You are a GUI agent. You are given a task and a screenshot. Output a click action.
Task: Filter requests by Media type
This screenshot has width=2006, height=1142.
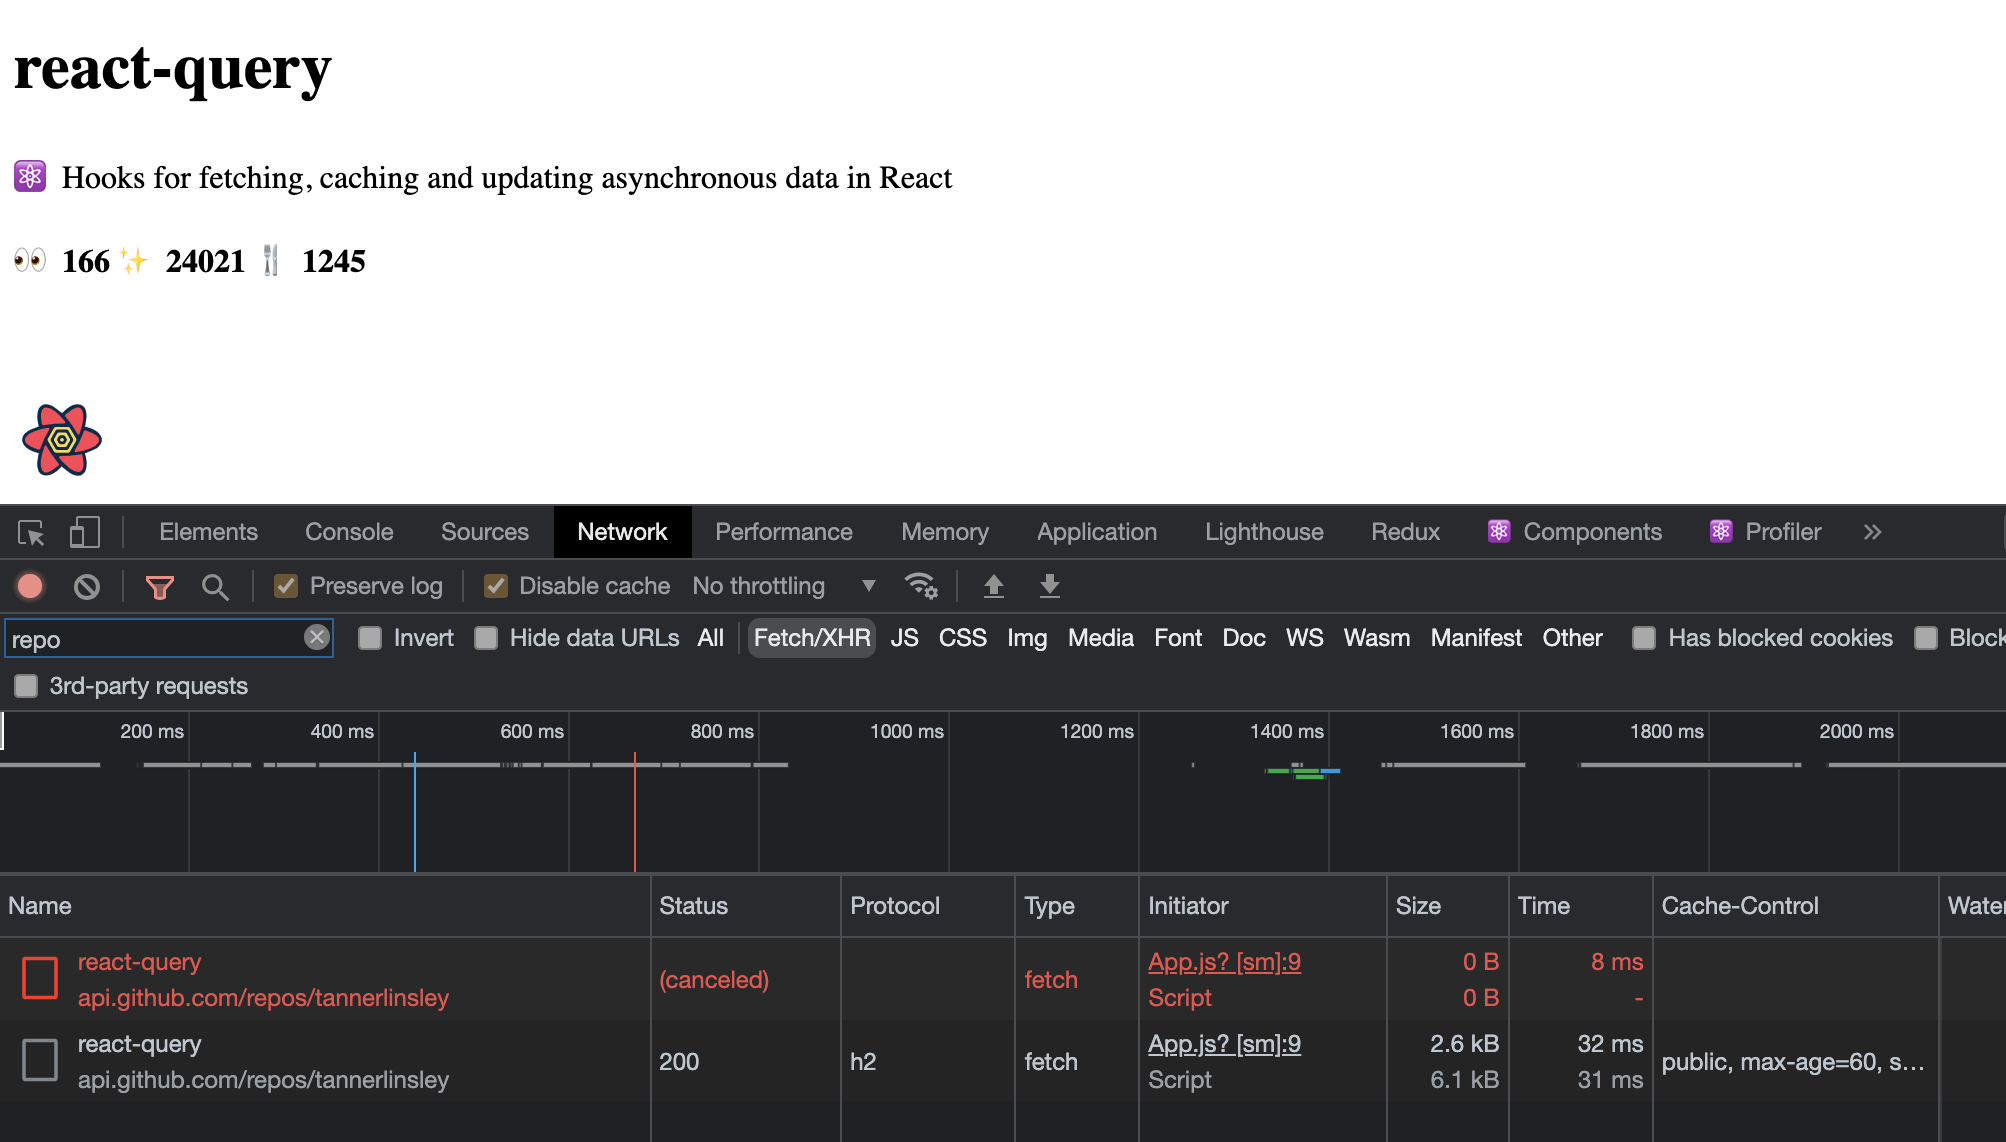click(1101, 638)
